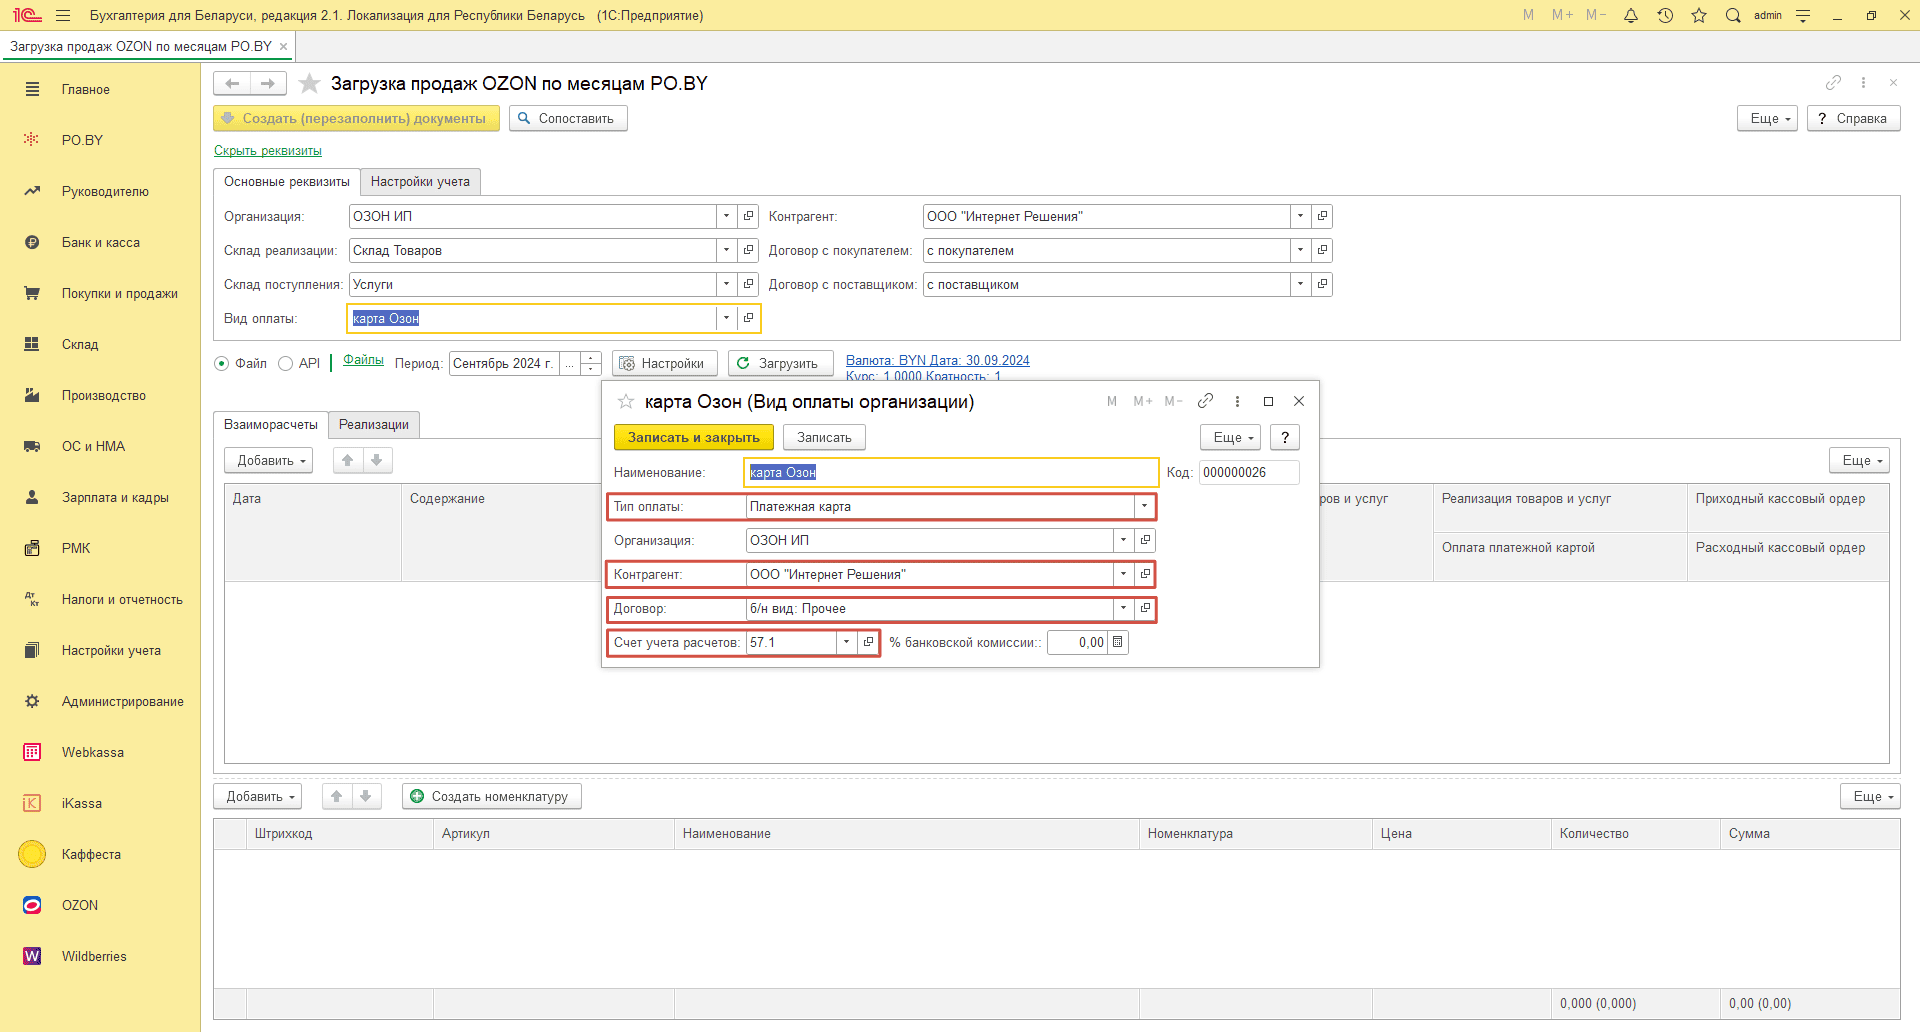
Task: Open the OZON section in sidebar
Action: pyautogui.click(x=80, y=905)
